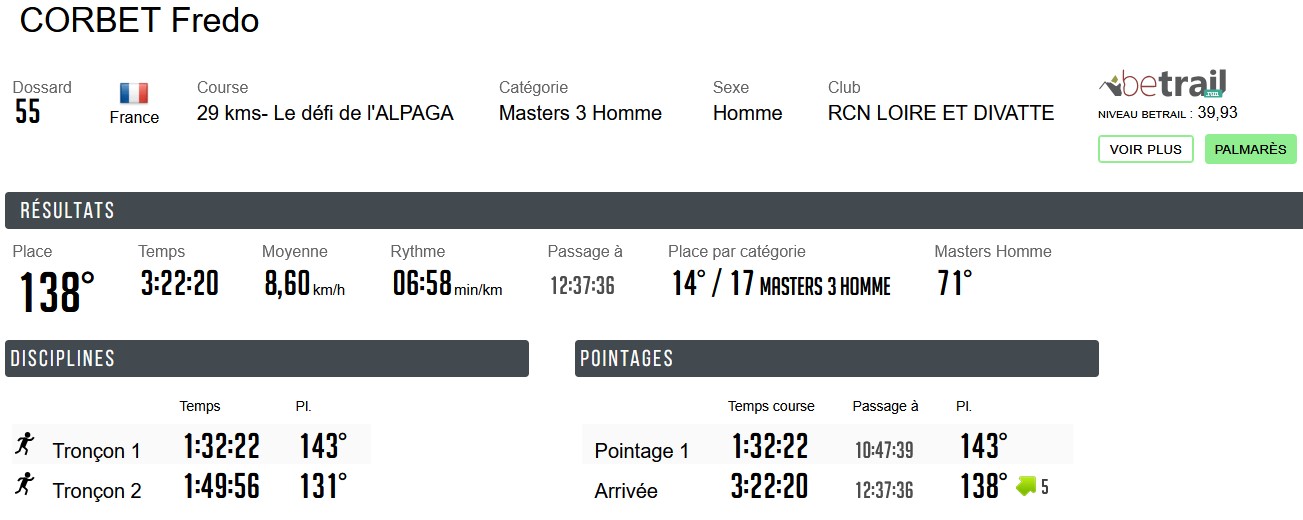
Task: Click the runner icon beside Tronçon 2
Action: [x=25, y=485]
